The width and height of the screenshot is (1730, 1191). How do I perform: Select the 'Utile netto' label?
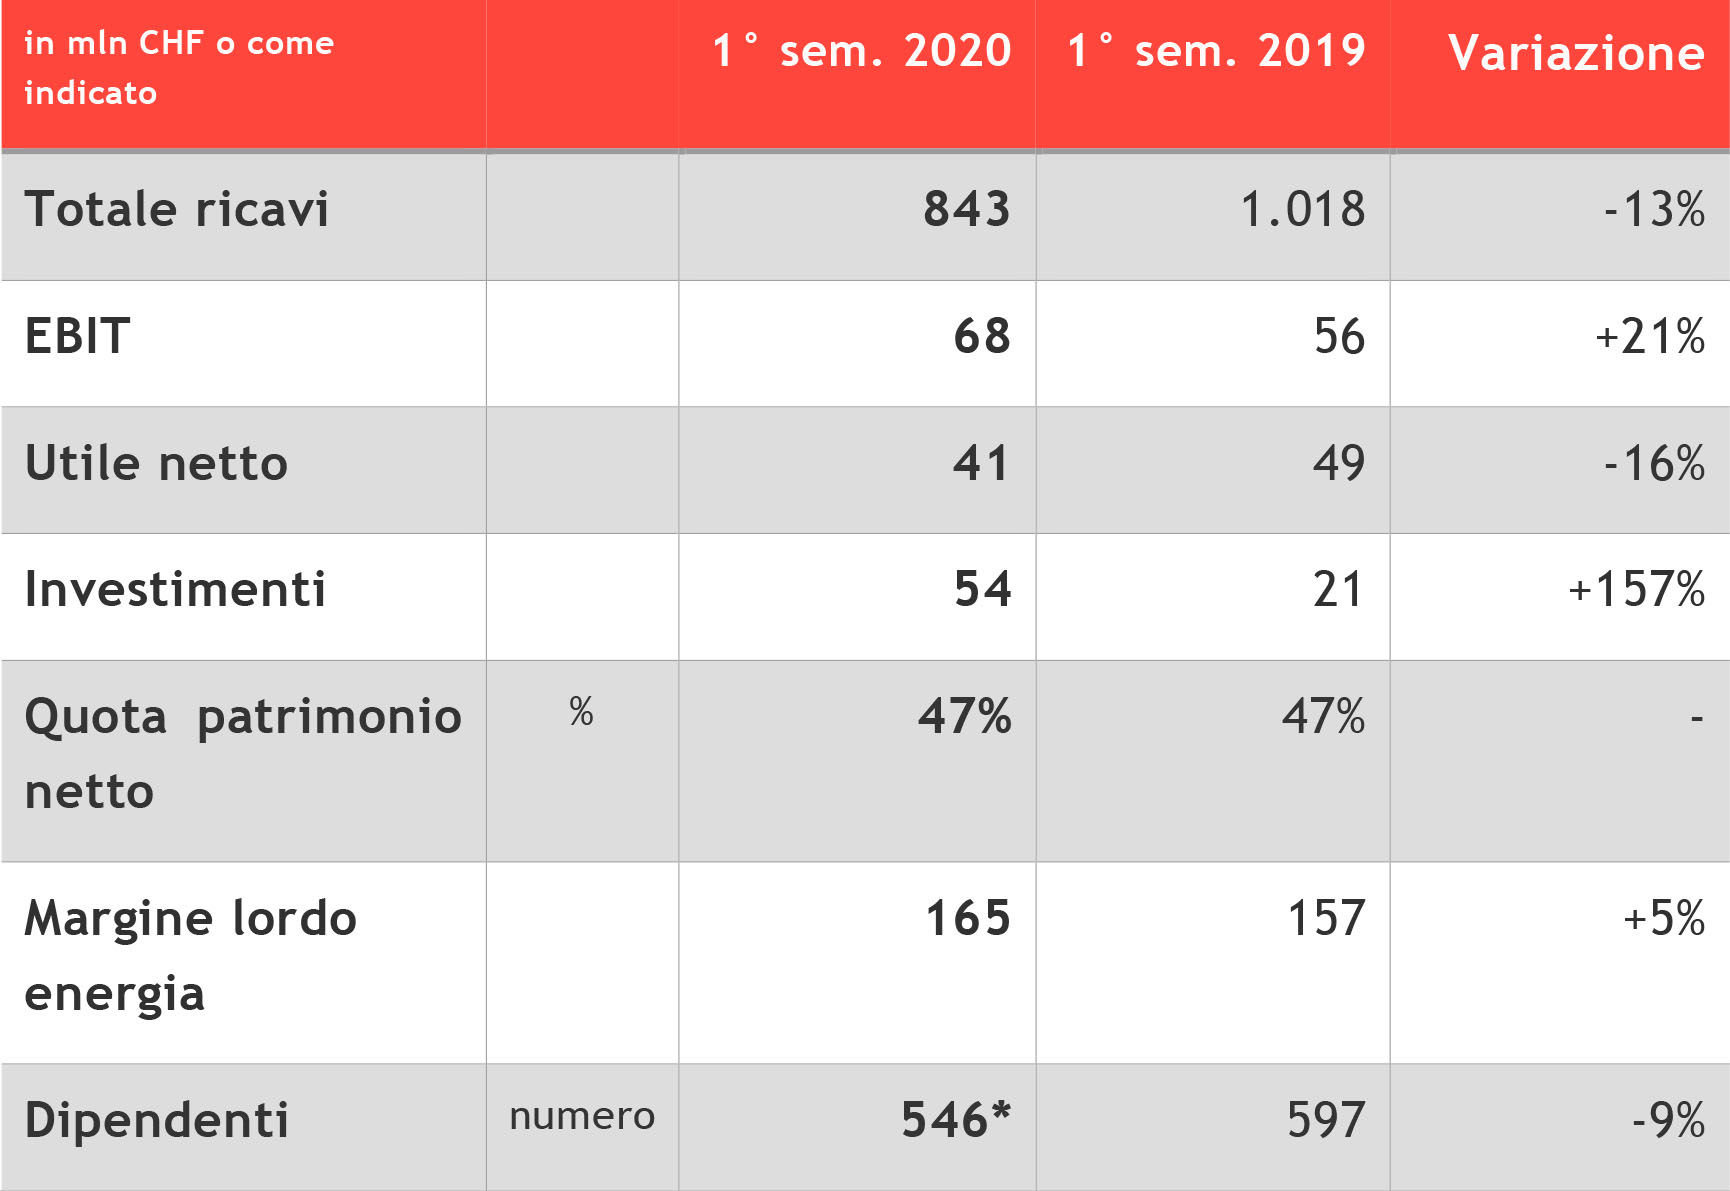[157, 464]
